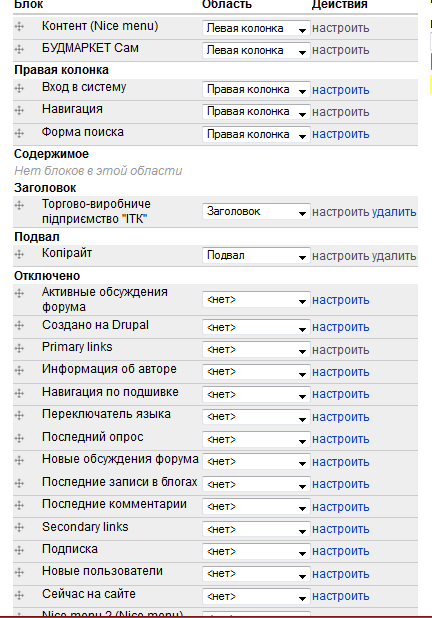Click drag handle next to Primary links
This screenshot has height=618, width=432.
(x=19, y=348)
